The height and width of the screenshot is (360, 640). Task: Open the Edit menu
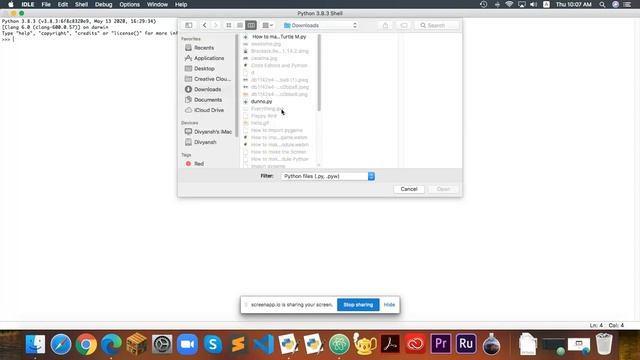click(63, 4)
